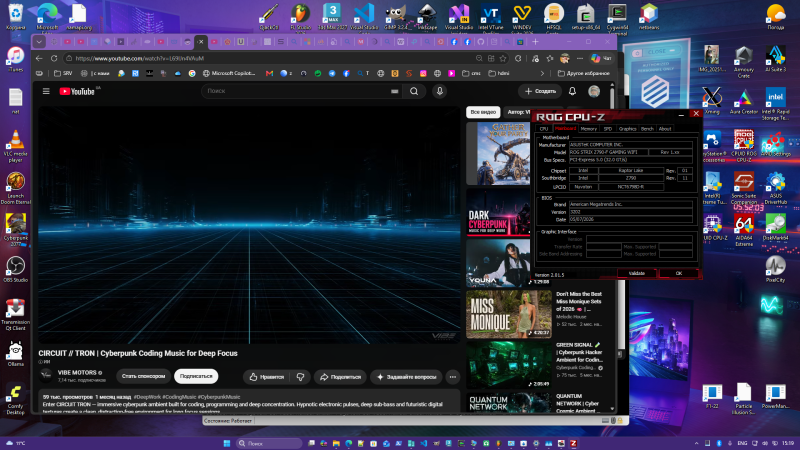Reload the page with the refresh icon
Viewport: 800px width, 450px height.
[x=54, y=58]
